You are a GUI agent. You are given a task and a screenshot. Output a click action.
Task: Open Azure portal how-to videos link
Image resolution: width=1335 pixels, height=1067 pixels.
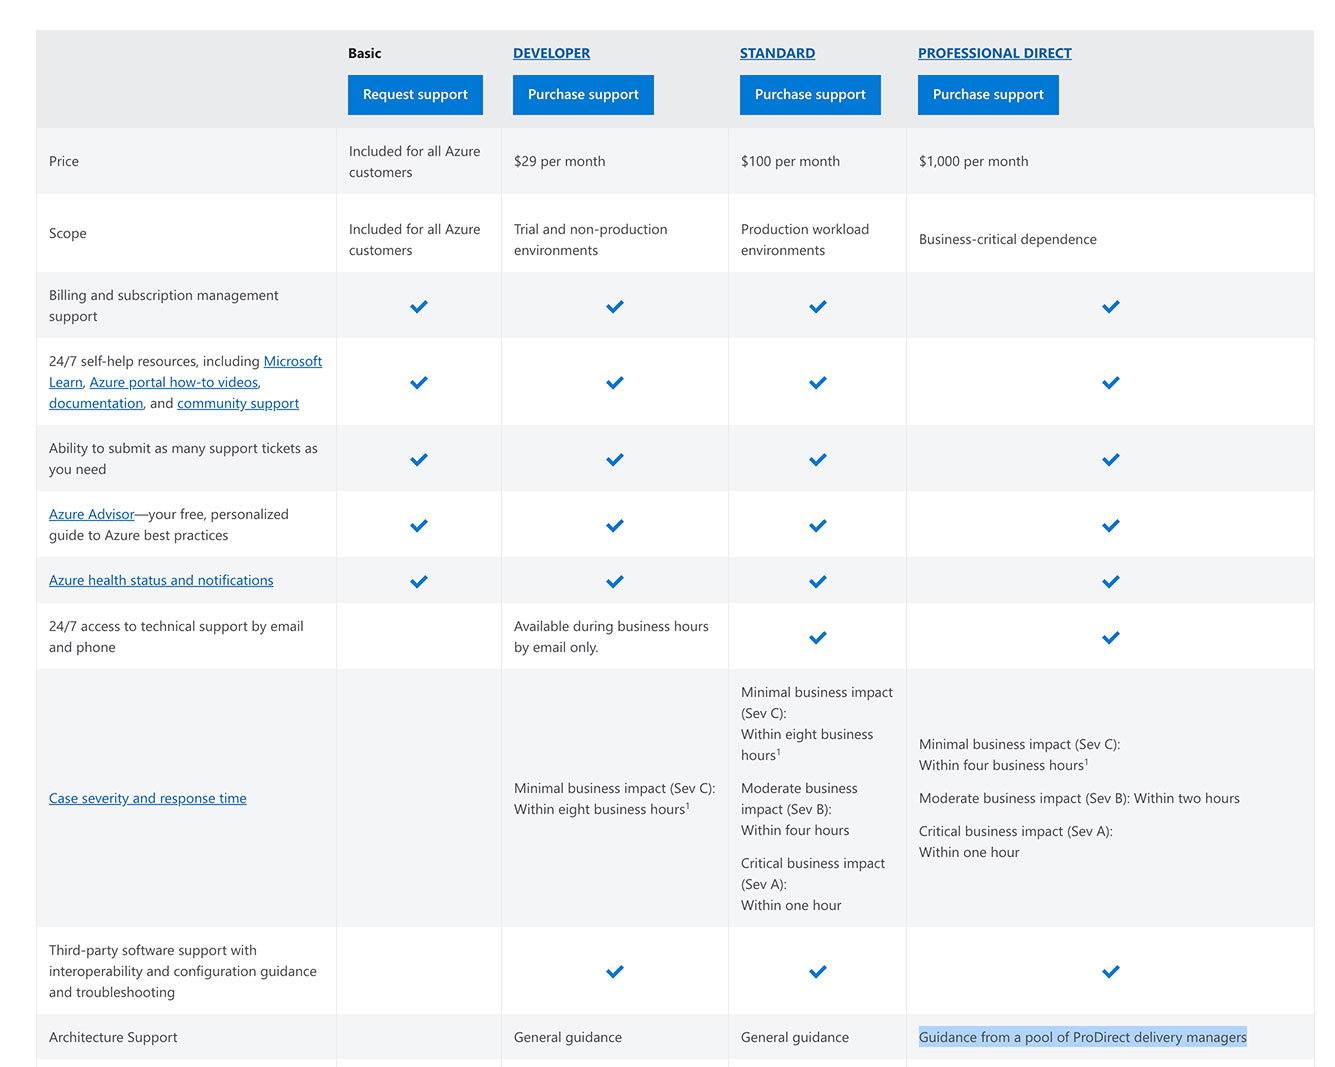(174, 382)
